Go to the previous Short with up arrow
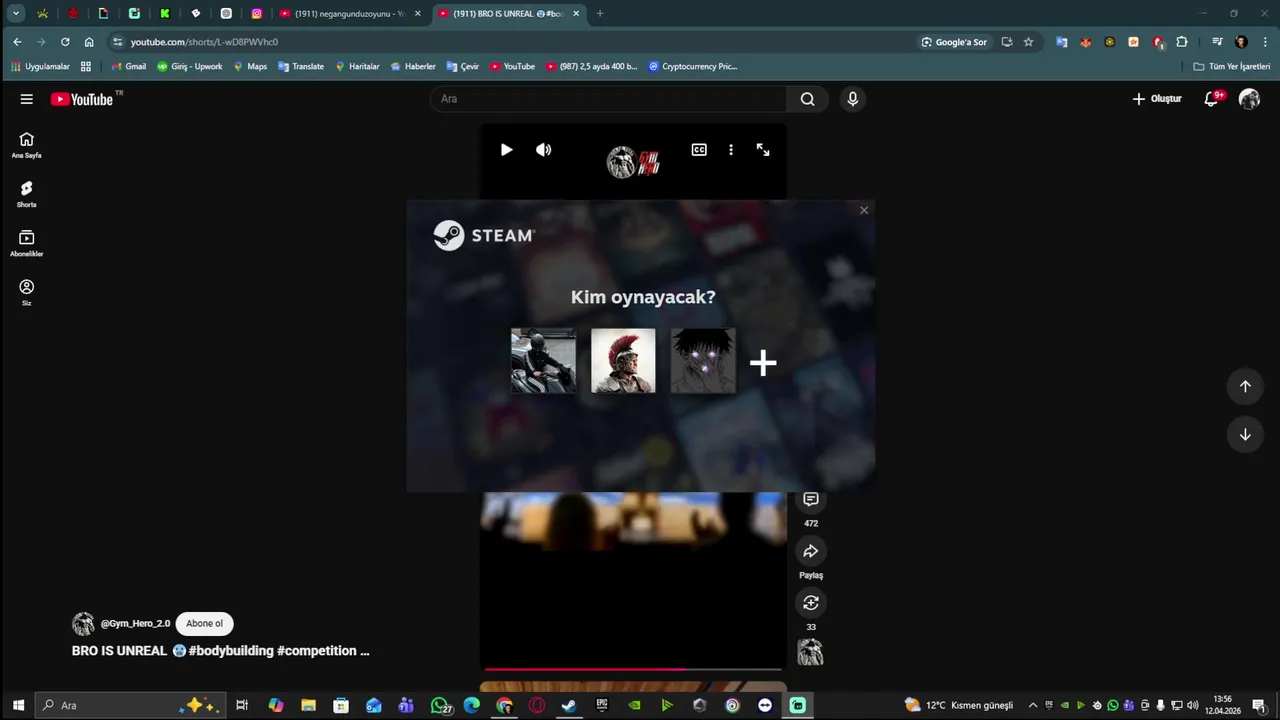This screenshot has width=1280, height=720. (1245, 386)
